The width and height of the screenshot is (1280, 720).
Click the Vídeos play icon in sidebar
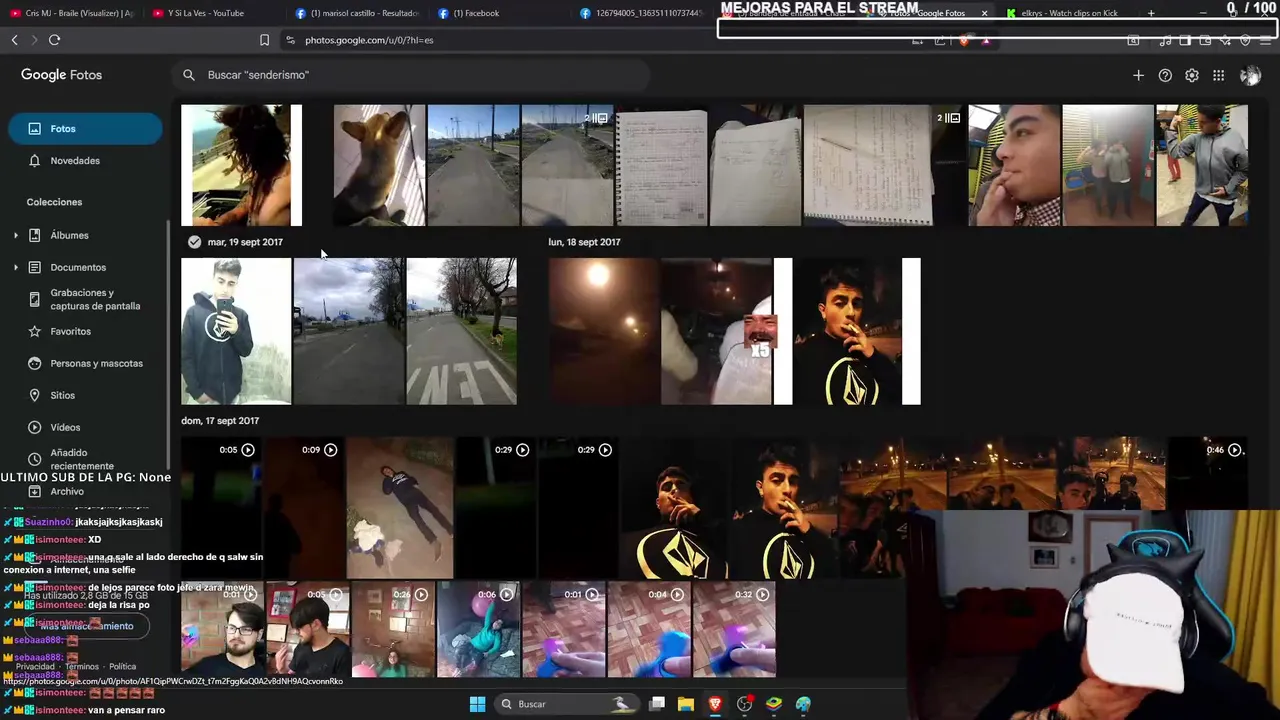tap(35, 428)
